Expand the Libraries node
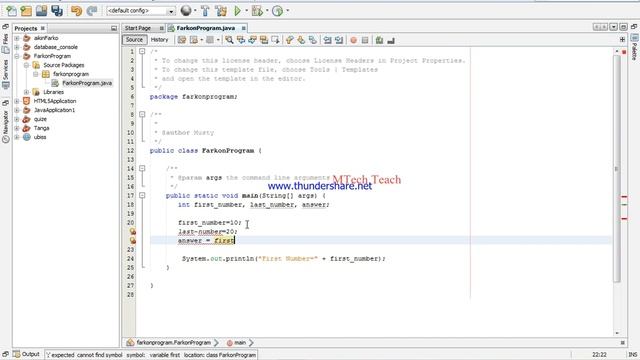The width and height of the screenshot is (640, 360). (26, 92)
